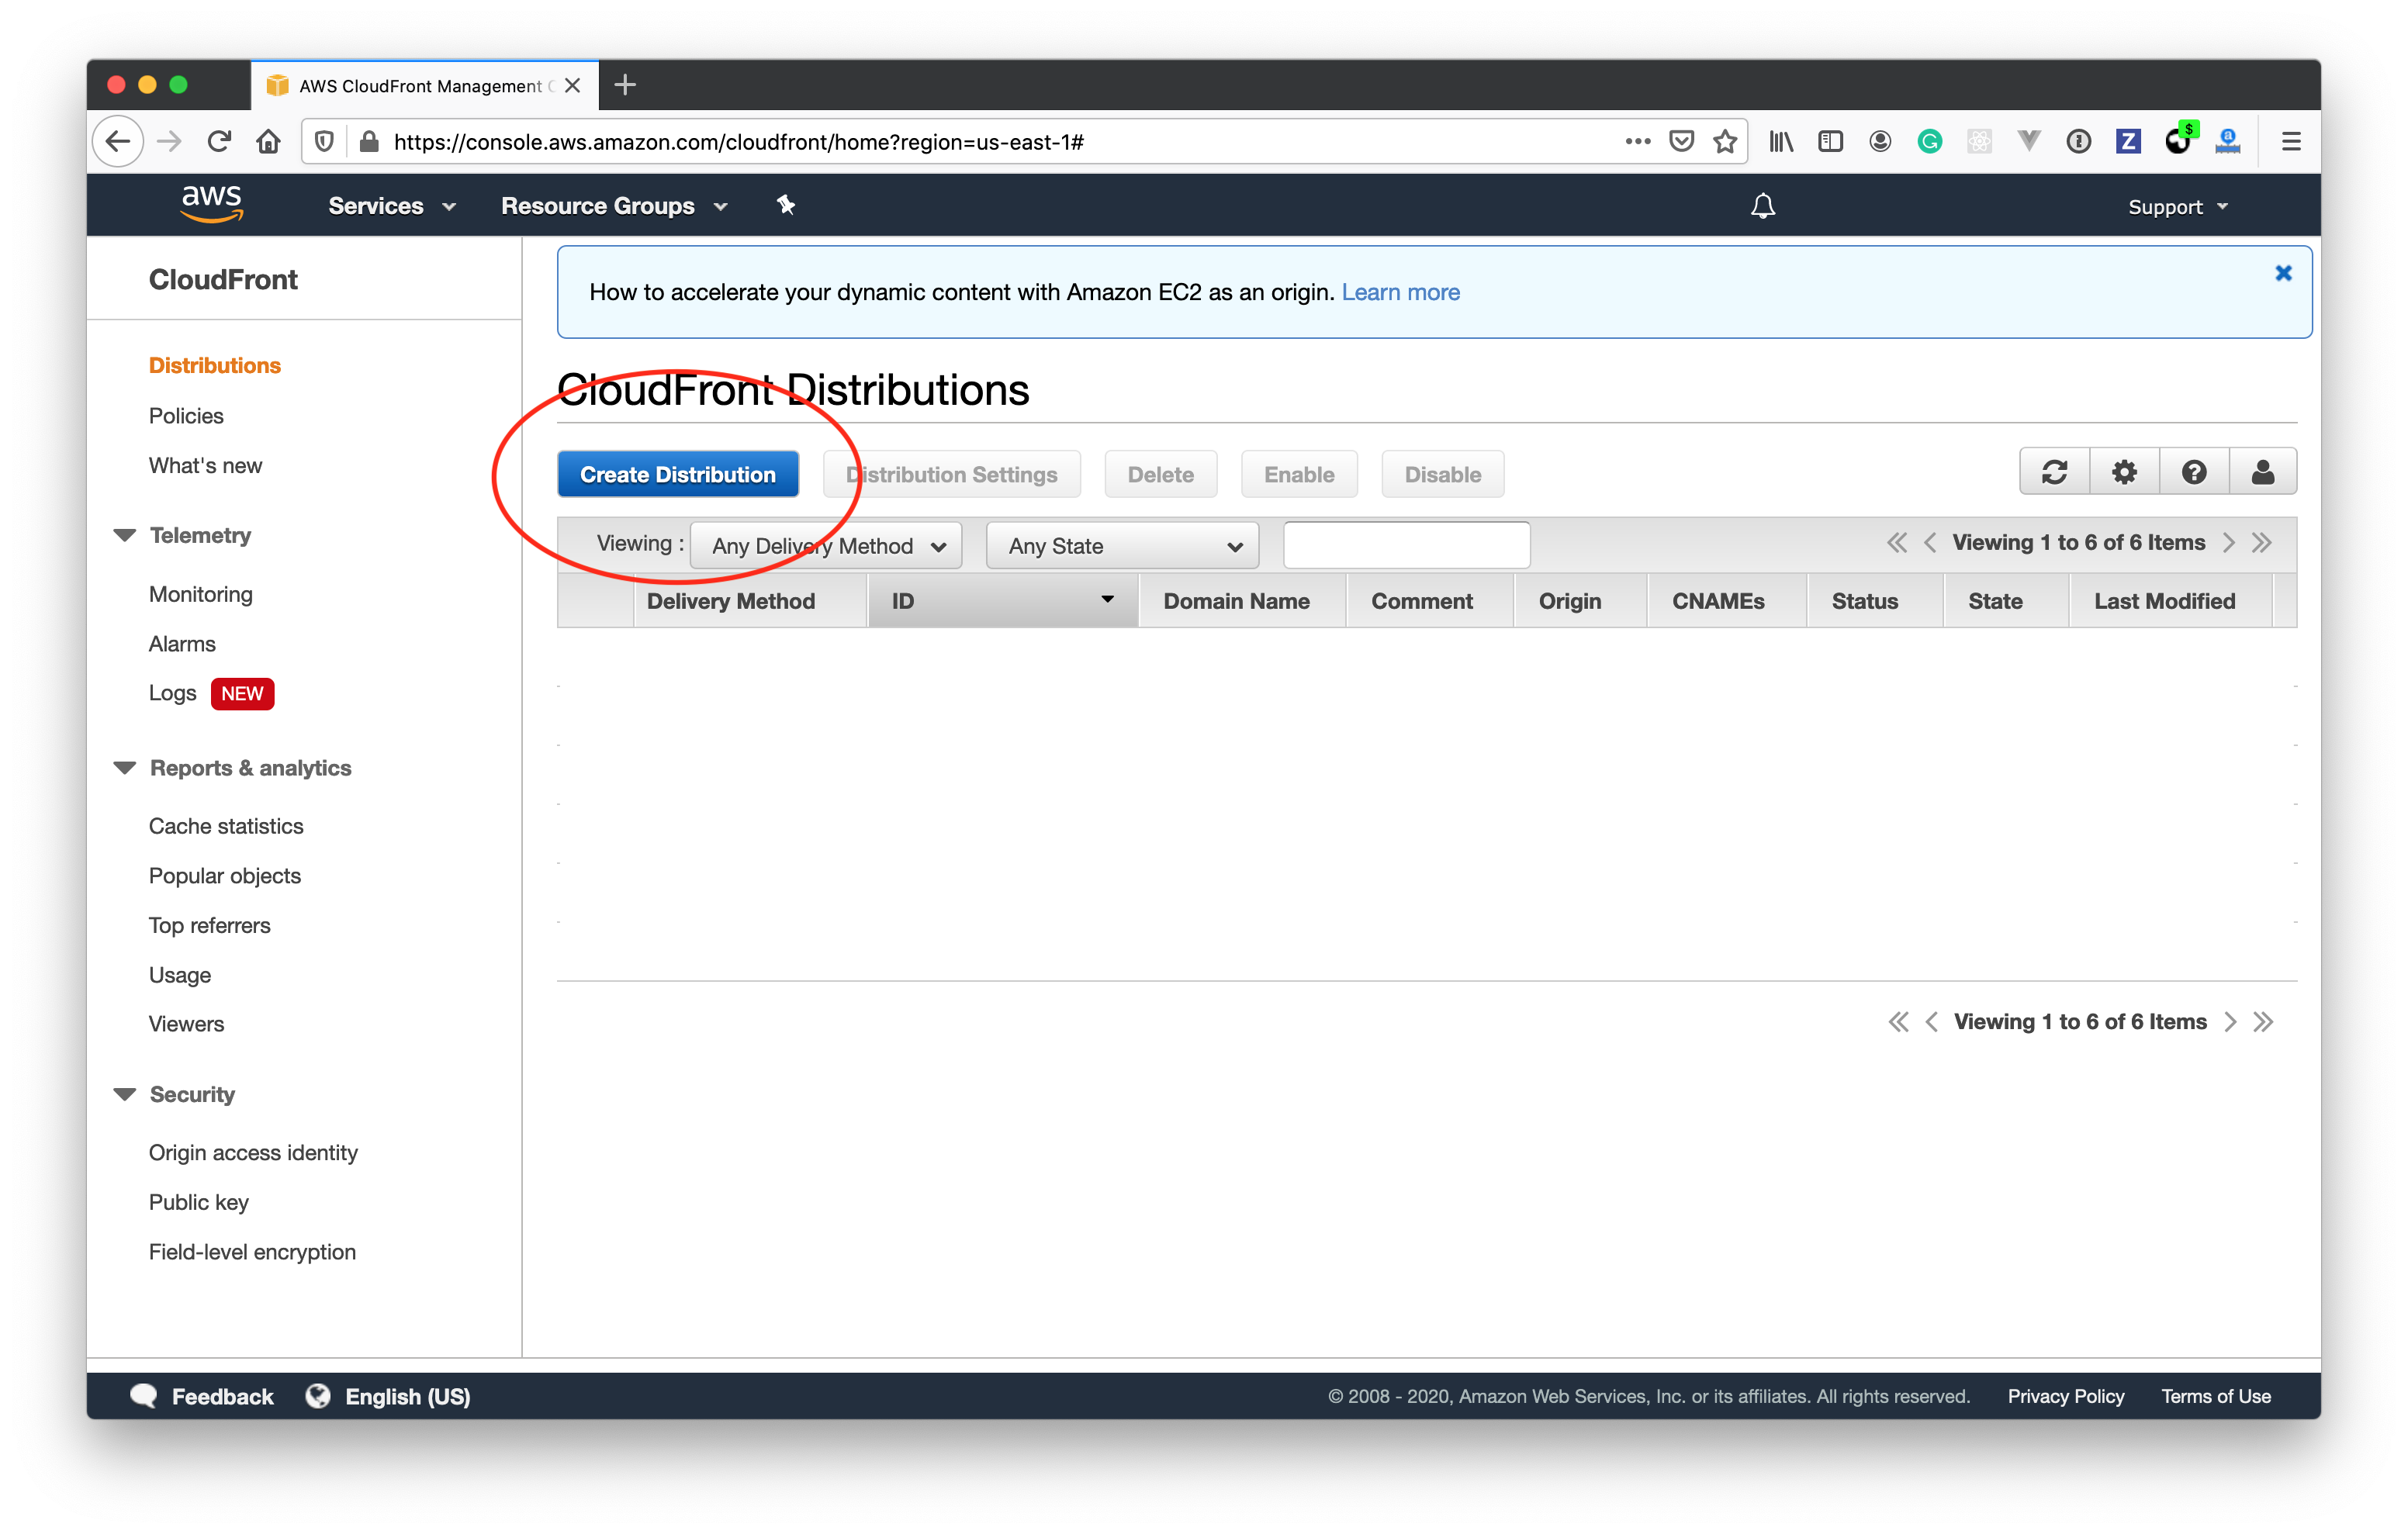Expand the Services menu
This screenshot has height=1534, width=2408.
[386, 206]
